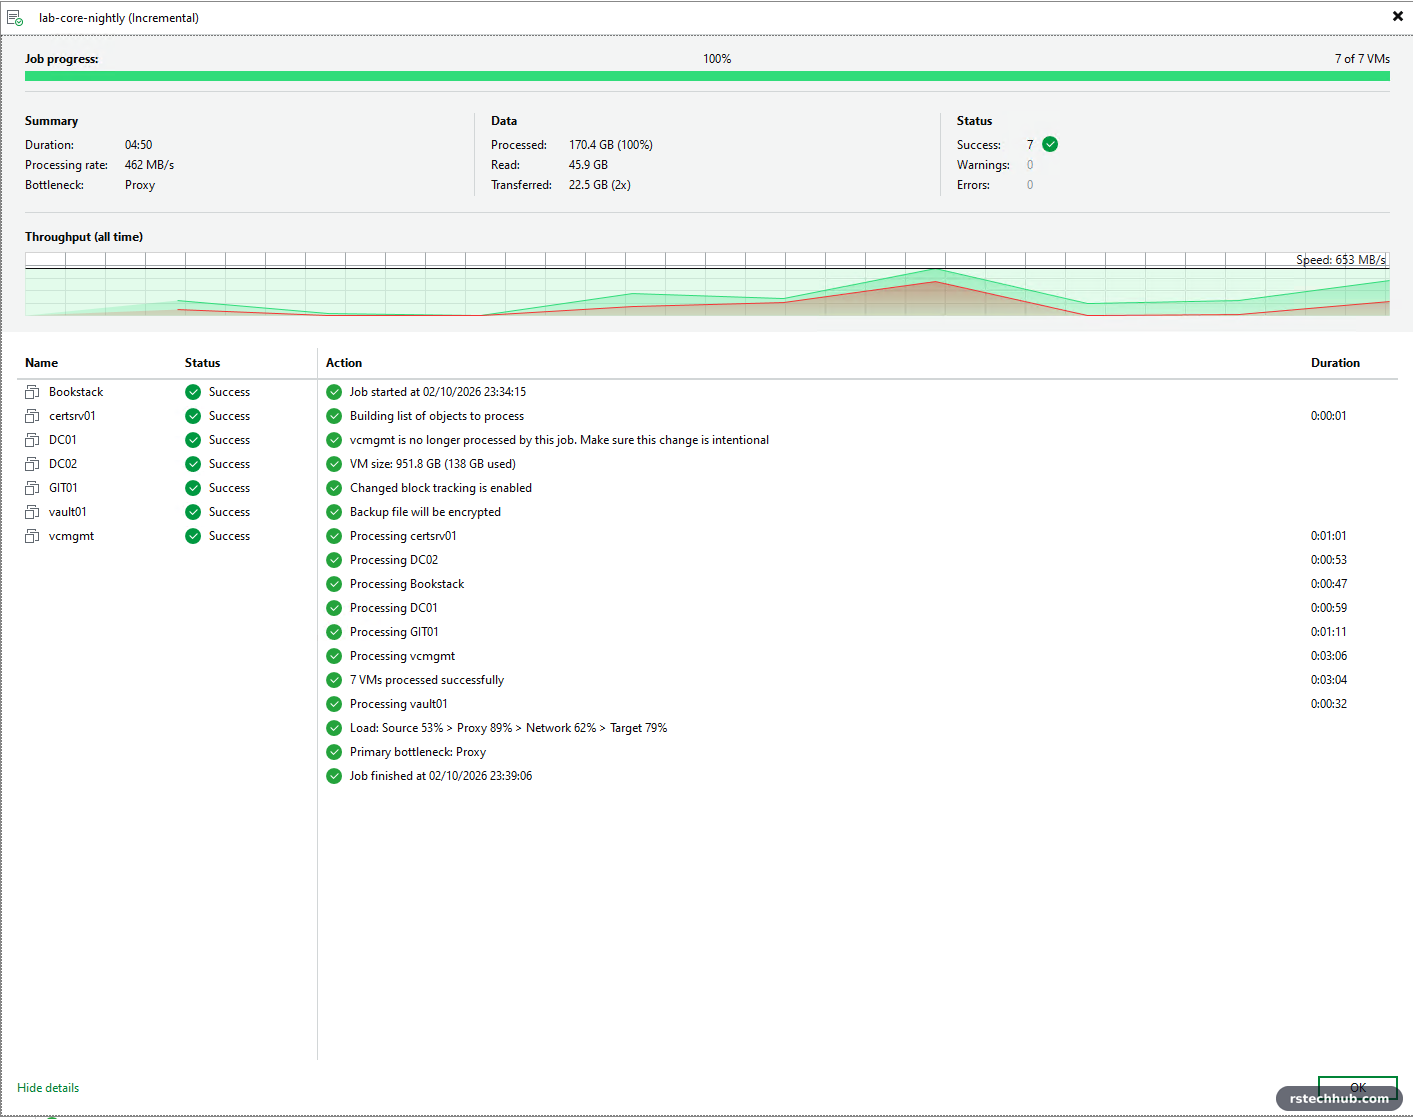Sort by the Status column header
This screenshot has height=1119, width=1413.
pyautogui.click(x=202, y=363)
